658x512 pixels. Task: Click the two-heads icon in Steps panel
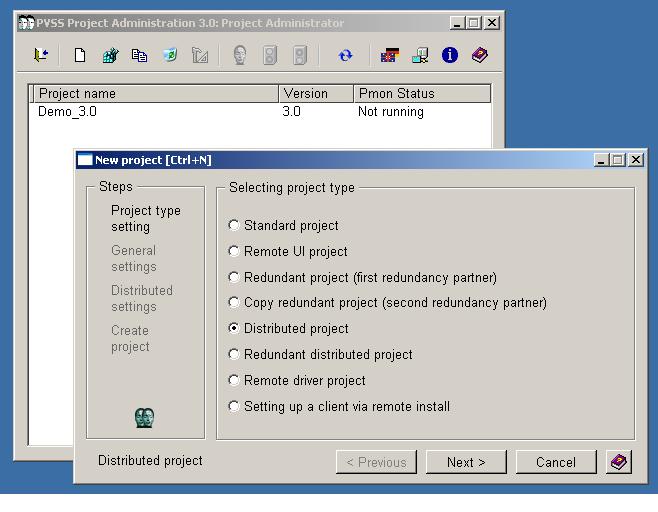point(145,418)
